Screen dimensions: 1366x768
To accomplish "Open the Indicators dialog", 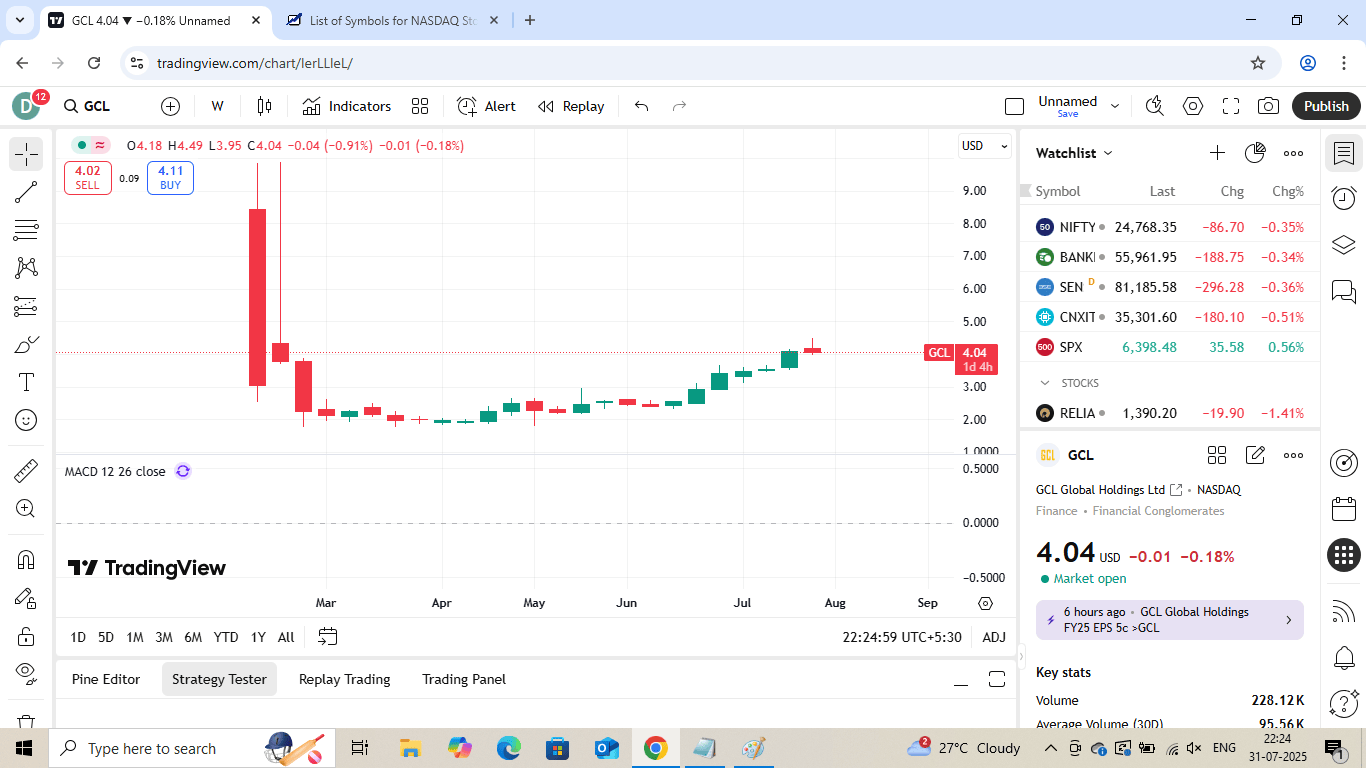I will tap(347, 106).
